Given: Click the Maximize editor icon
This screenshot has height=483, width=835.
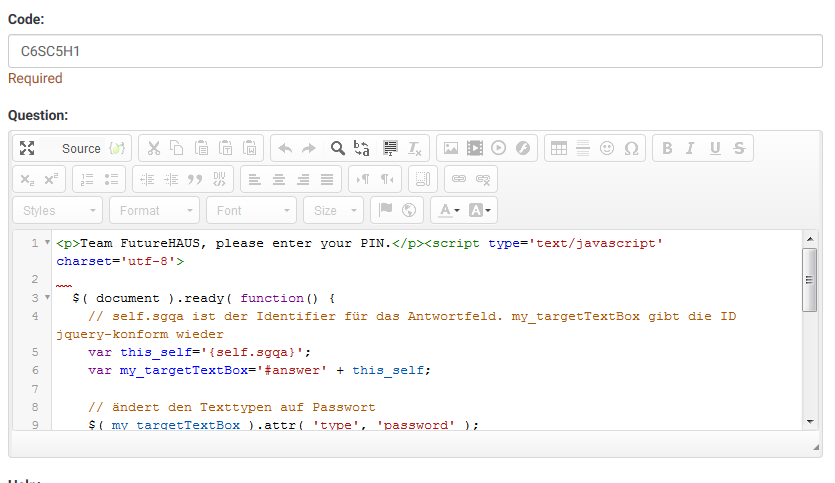Looking at the screenshot, I should click(x=27, y=148).
